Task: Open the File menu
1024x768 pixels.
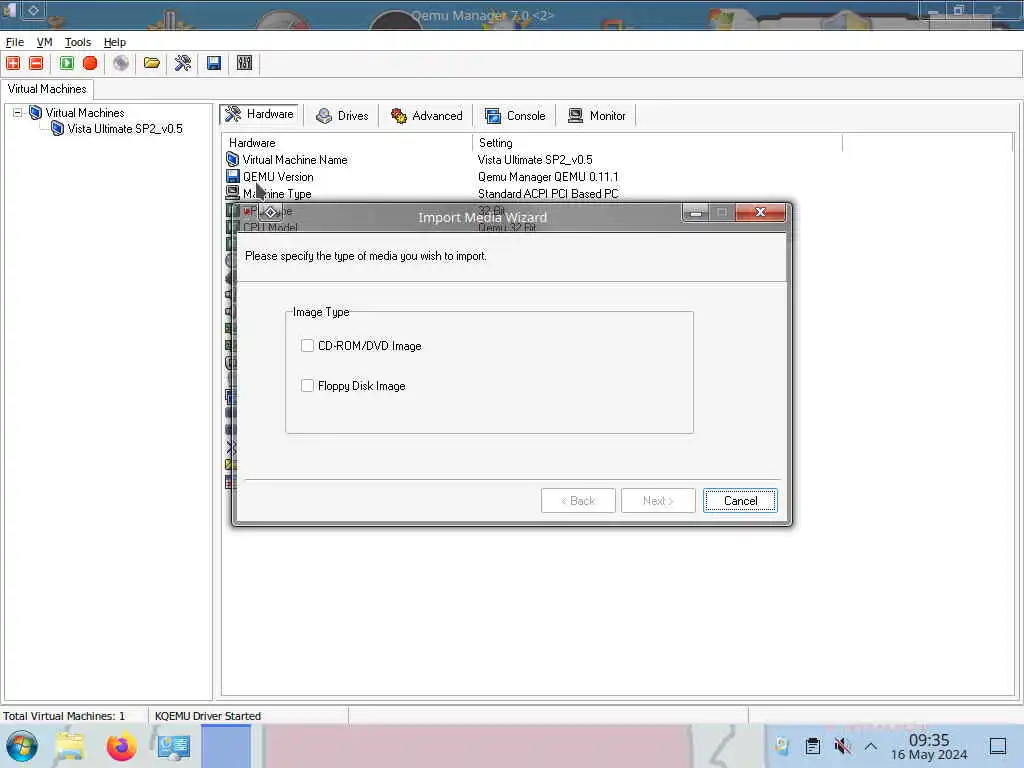Action: pos(14,42)
